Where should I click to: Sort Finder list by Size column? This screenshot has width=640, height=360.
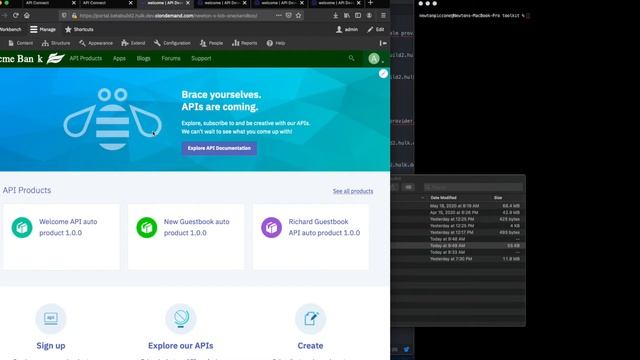[x=498, y=198]
